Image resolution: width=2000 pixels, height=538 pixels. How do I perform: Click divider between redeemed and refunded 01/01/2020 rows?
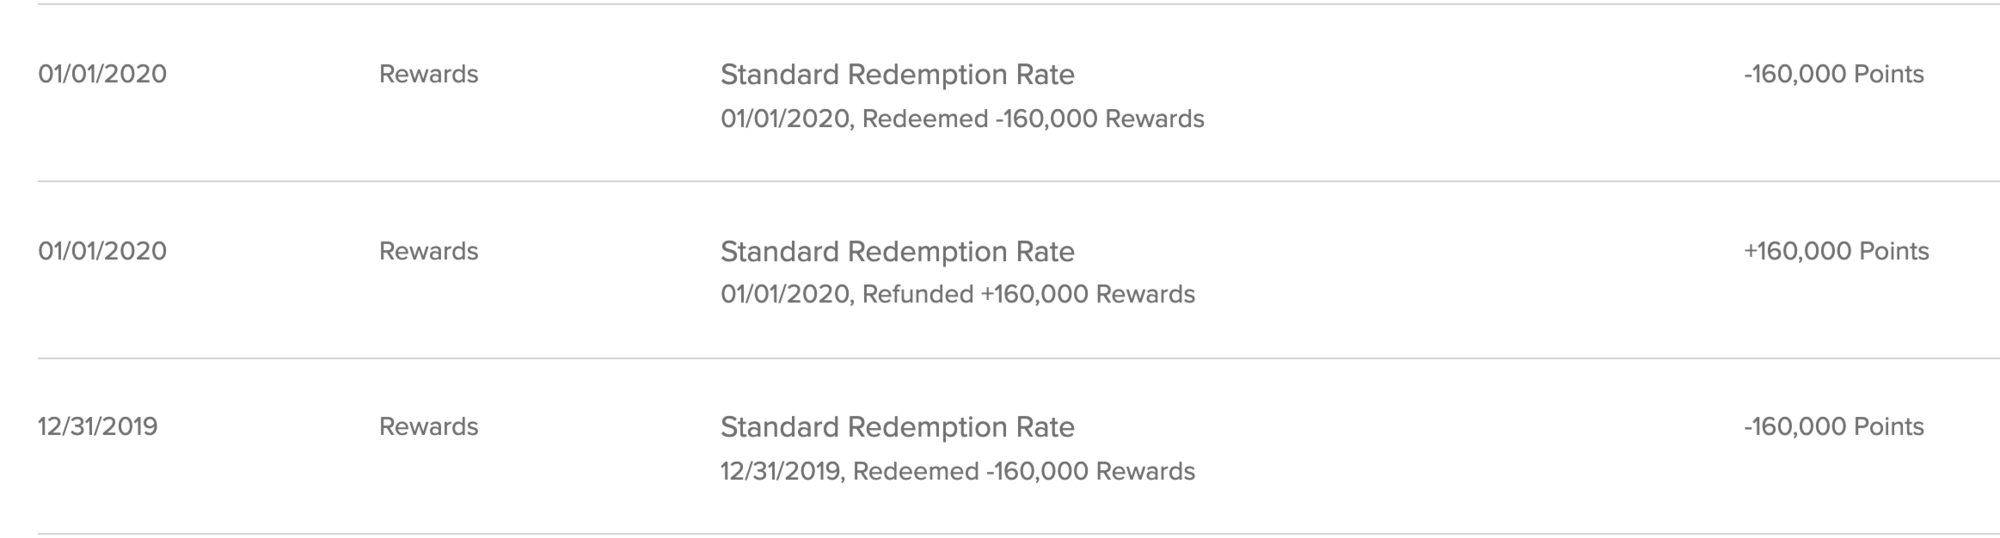point(1000,181)
